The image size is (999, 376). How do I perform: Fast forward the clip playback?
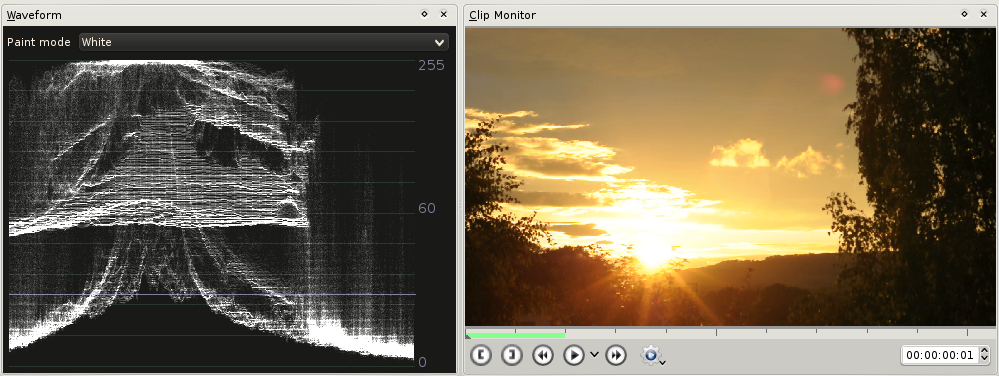pyautogui.click(x=615, y=355)
